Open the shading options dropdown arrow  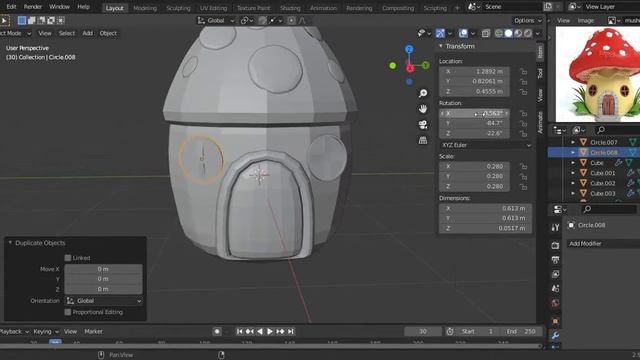tap(538, 33)
